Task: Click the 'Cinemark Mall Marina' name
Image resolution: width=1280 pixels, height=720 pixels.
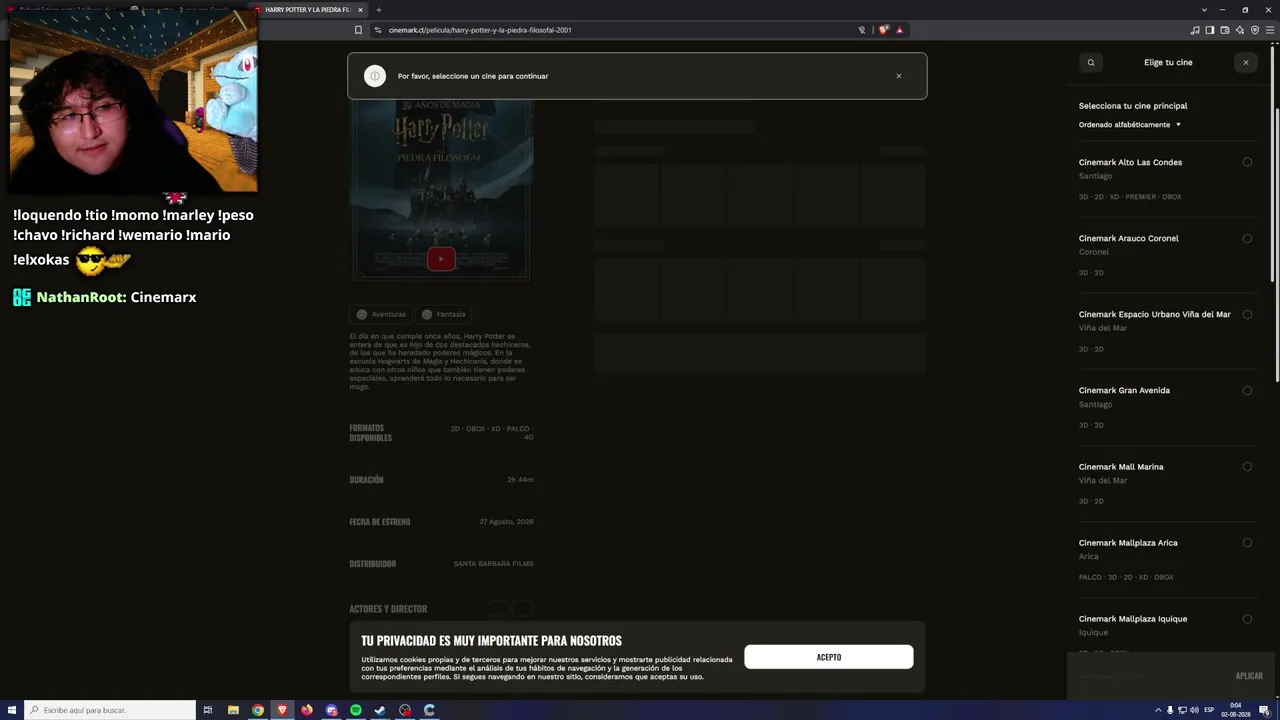Action: [1121, 467]
